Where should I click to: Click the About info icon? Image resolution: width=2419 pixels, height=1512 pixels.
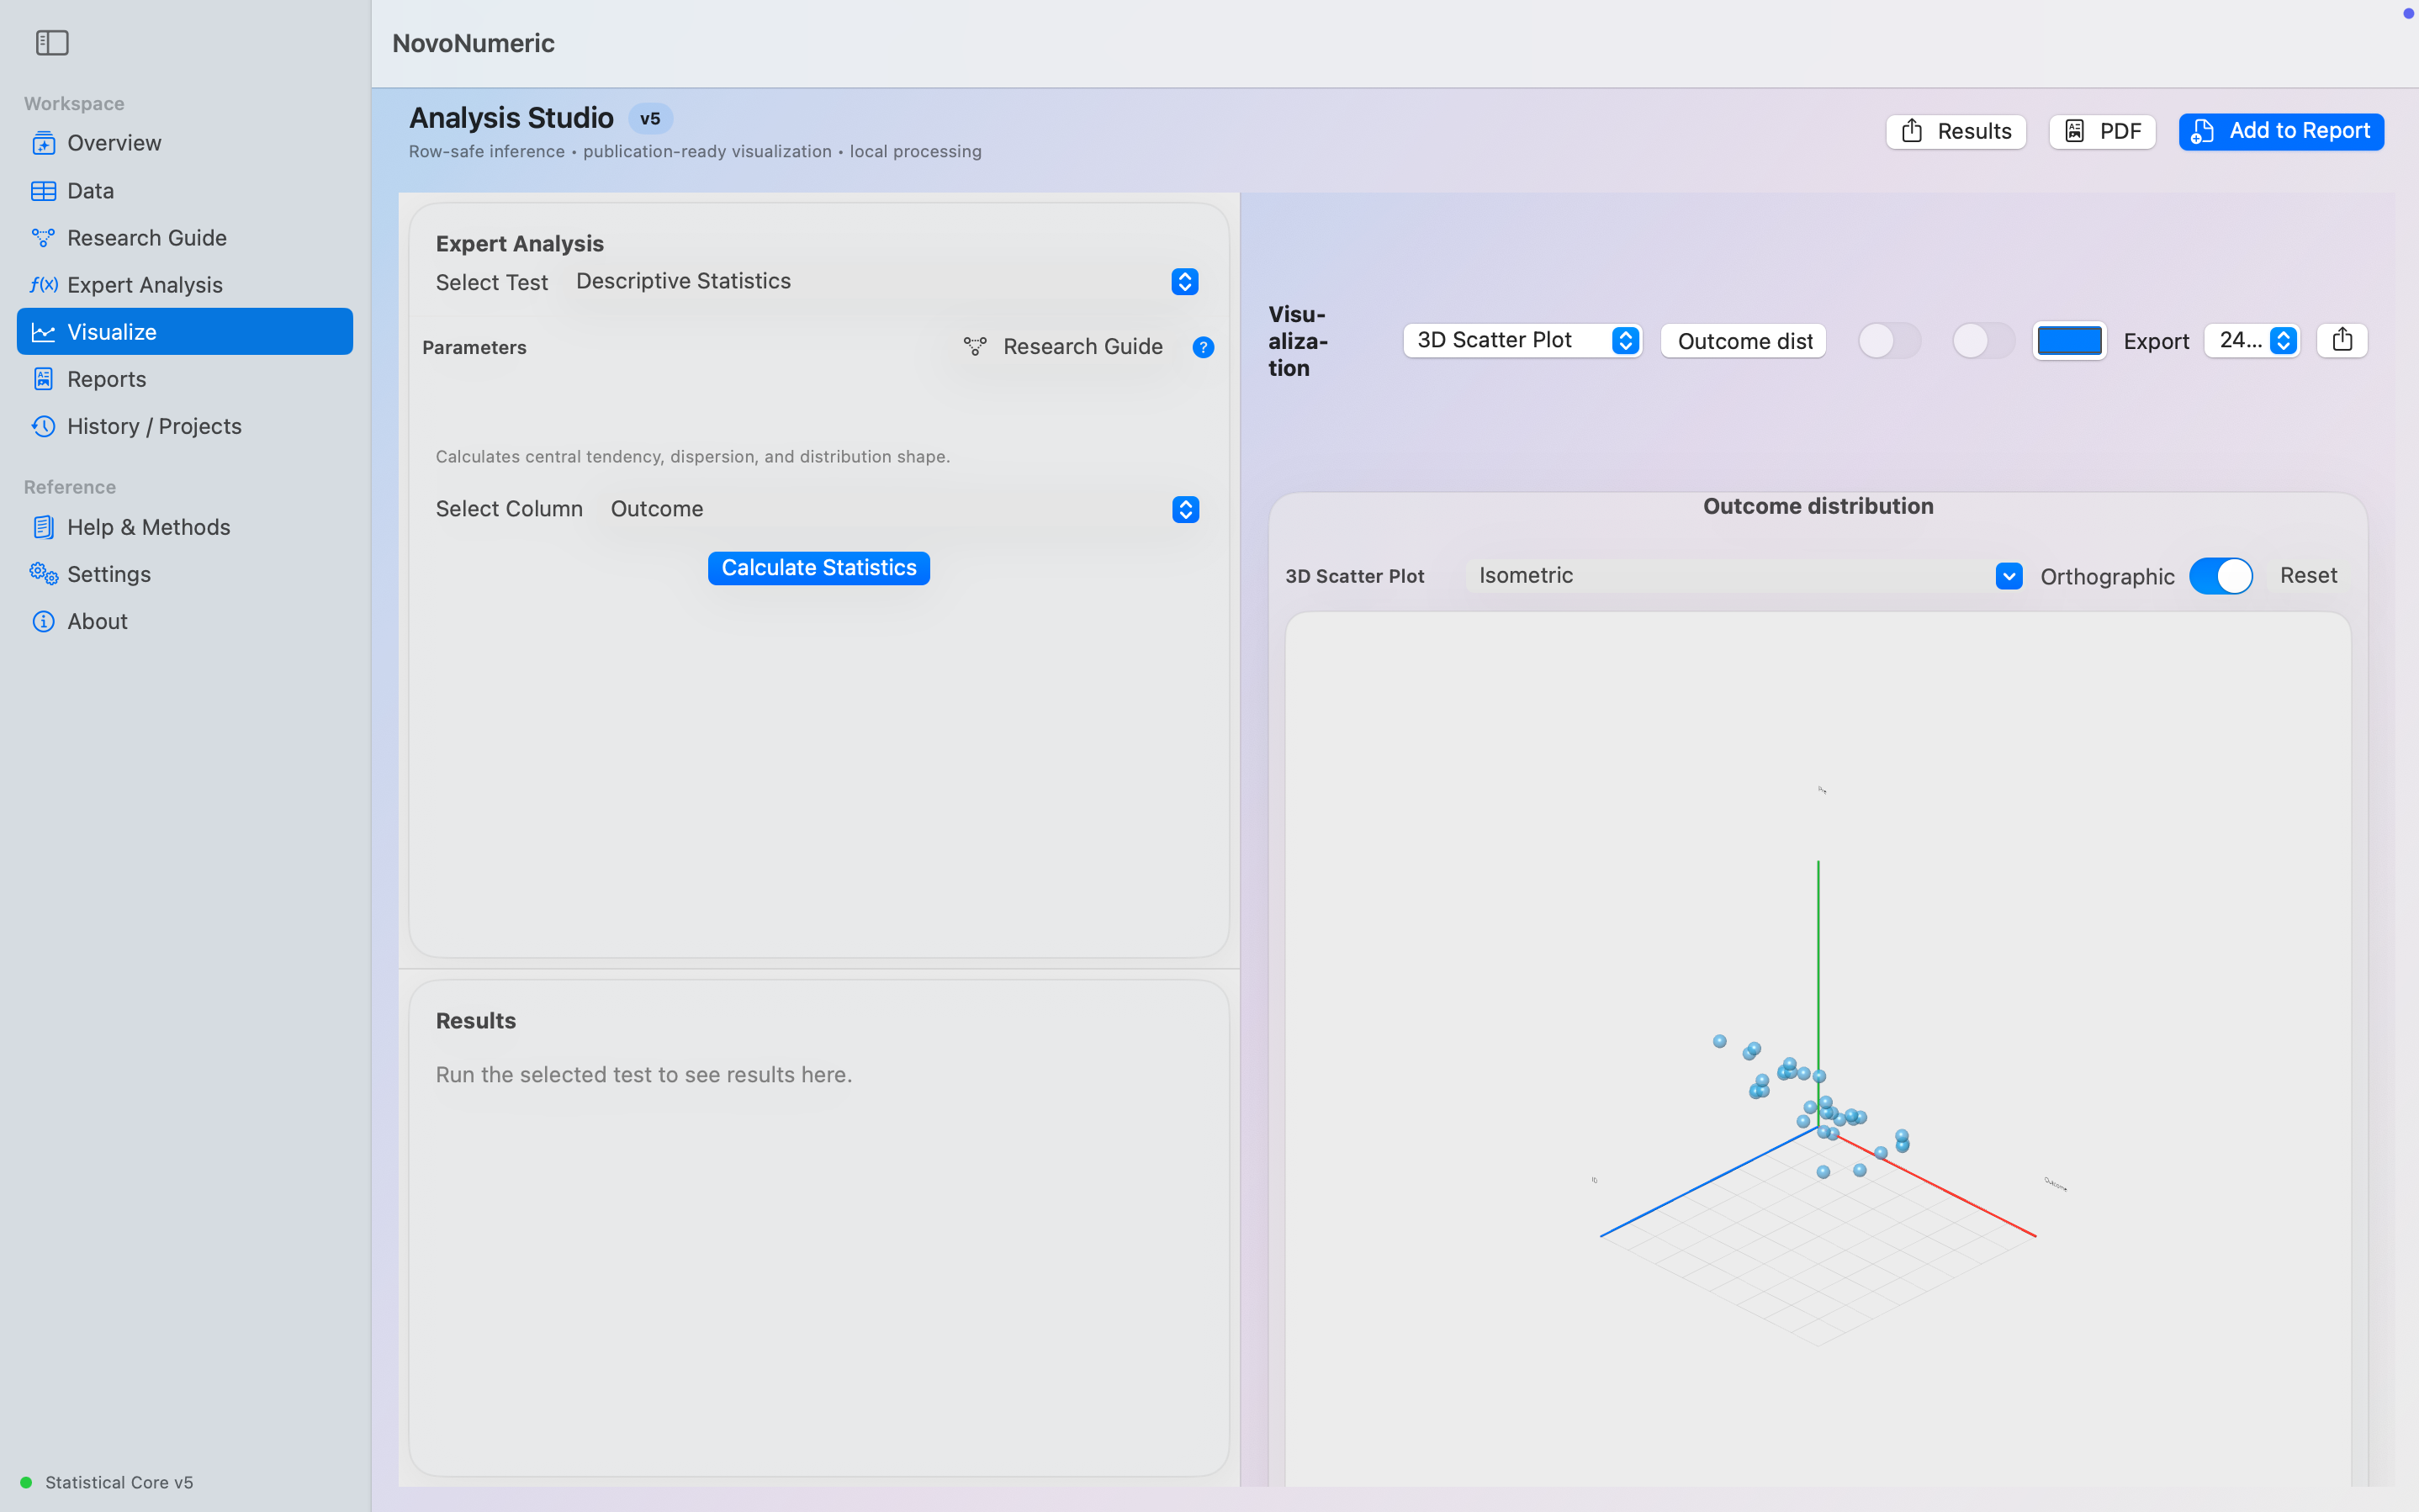pyautogui.click(x=43, y=621)
